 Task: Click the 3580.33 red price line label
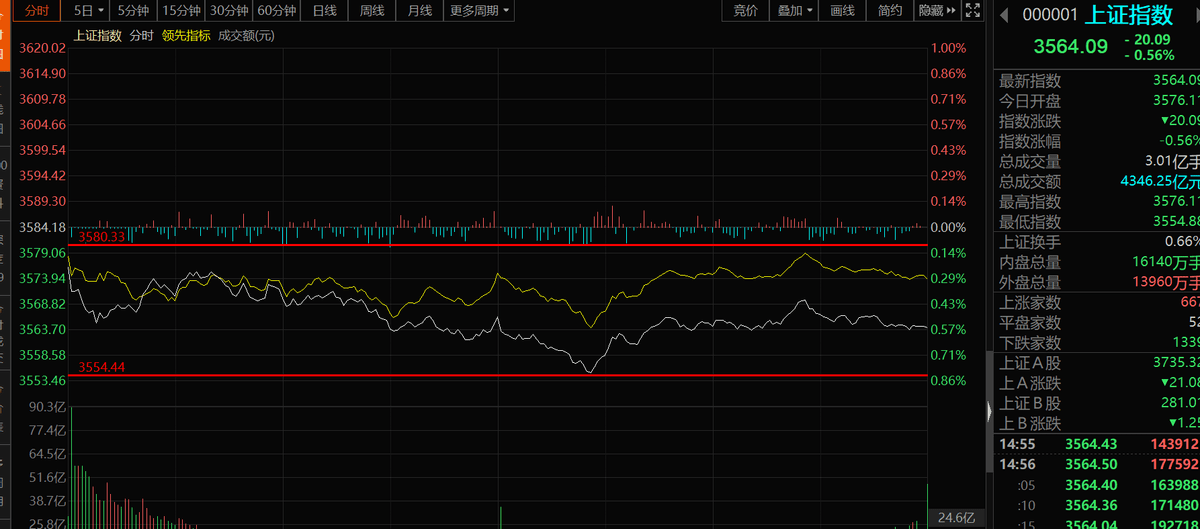pos(104,237)
